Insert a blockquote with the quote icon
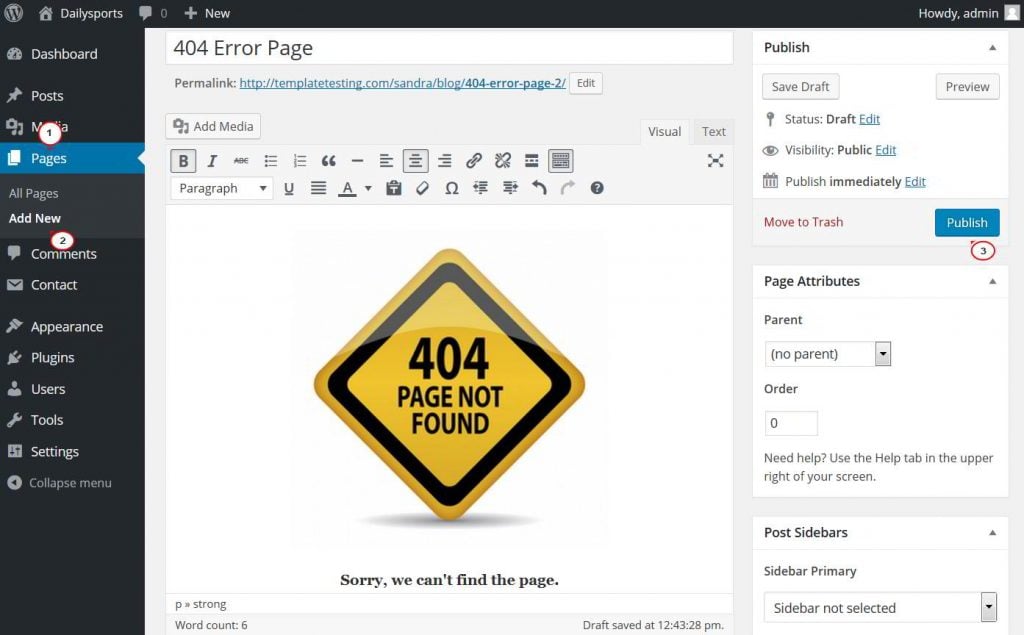The width and height of the screenshot is (1024, 635). (x=328, y=161)
